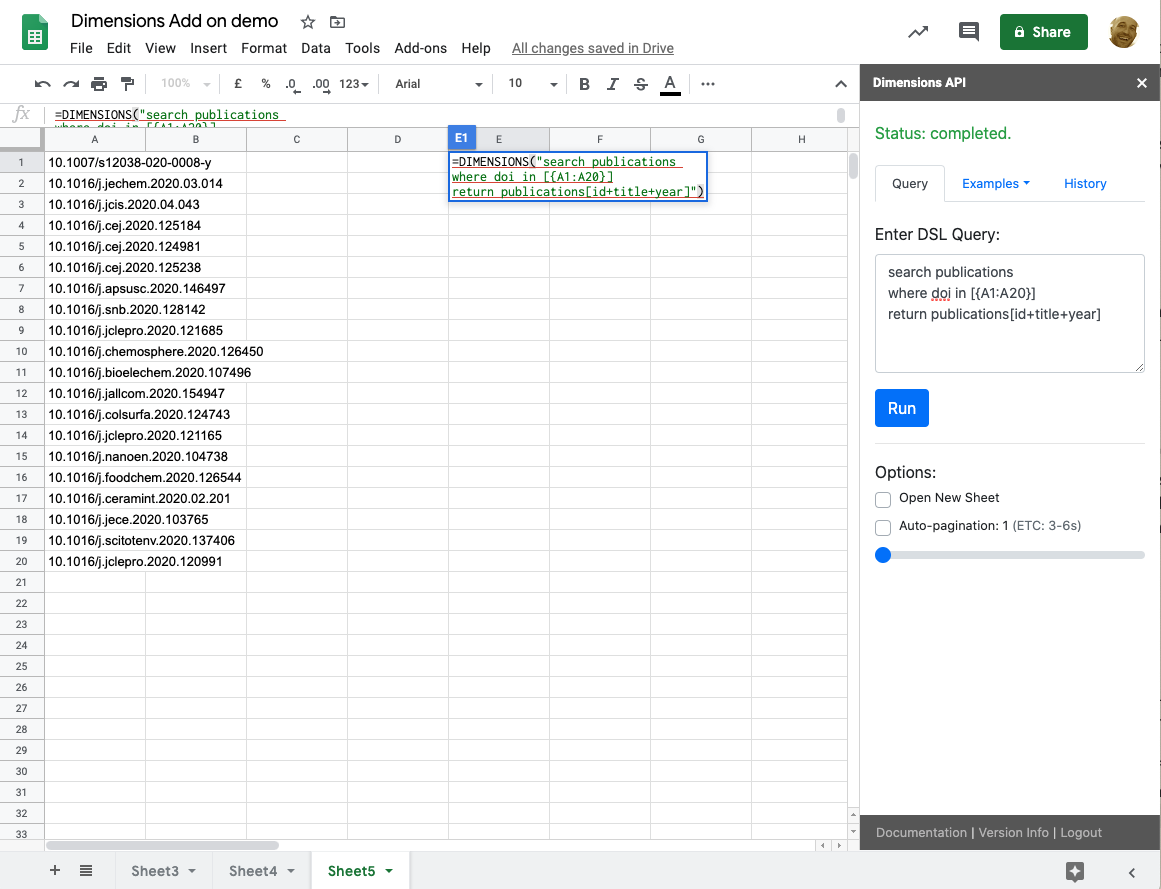Decrease decimal places
Screen dimensions: 1161x889
pos(292,84)
